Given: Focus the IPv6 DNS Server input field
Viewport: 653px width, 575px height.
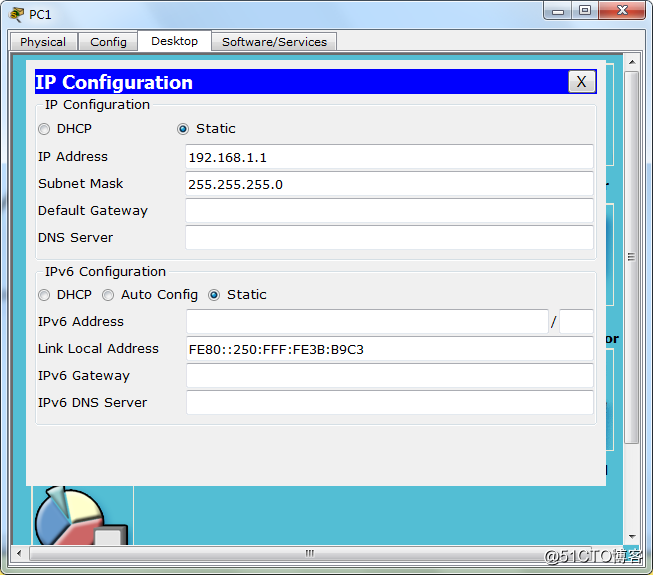Looking at the screenshot, I should [x=390, y=403].
